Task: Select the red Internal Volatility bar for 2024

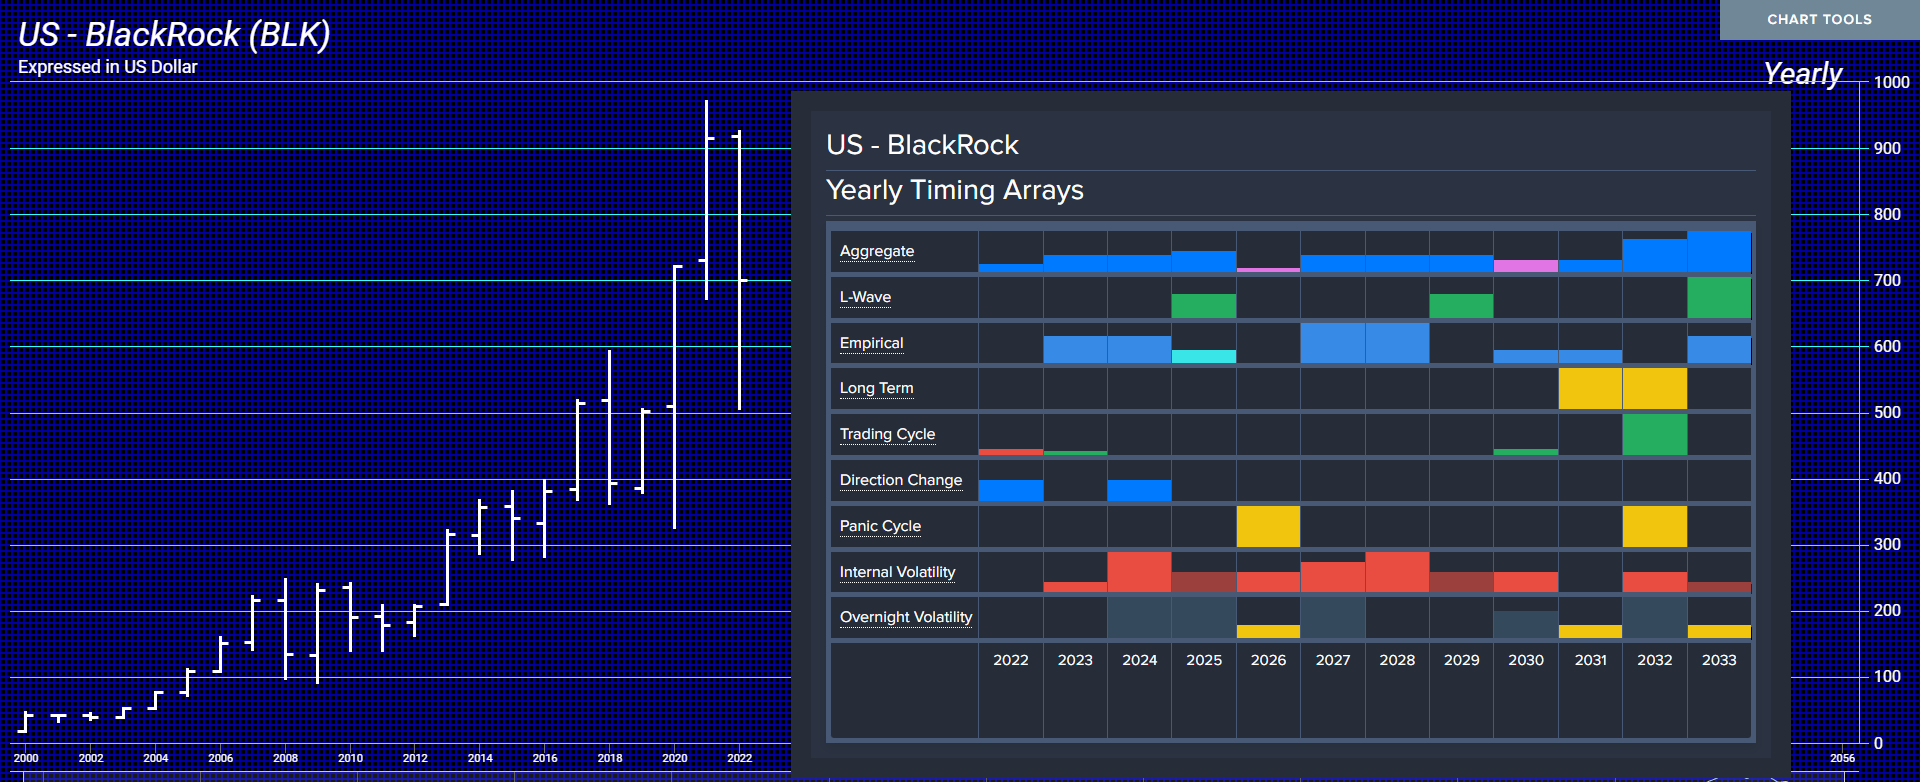Action: coord(1139,572)
